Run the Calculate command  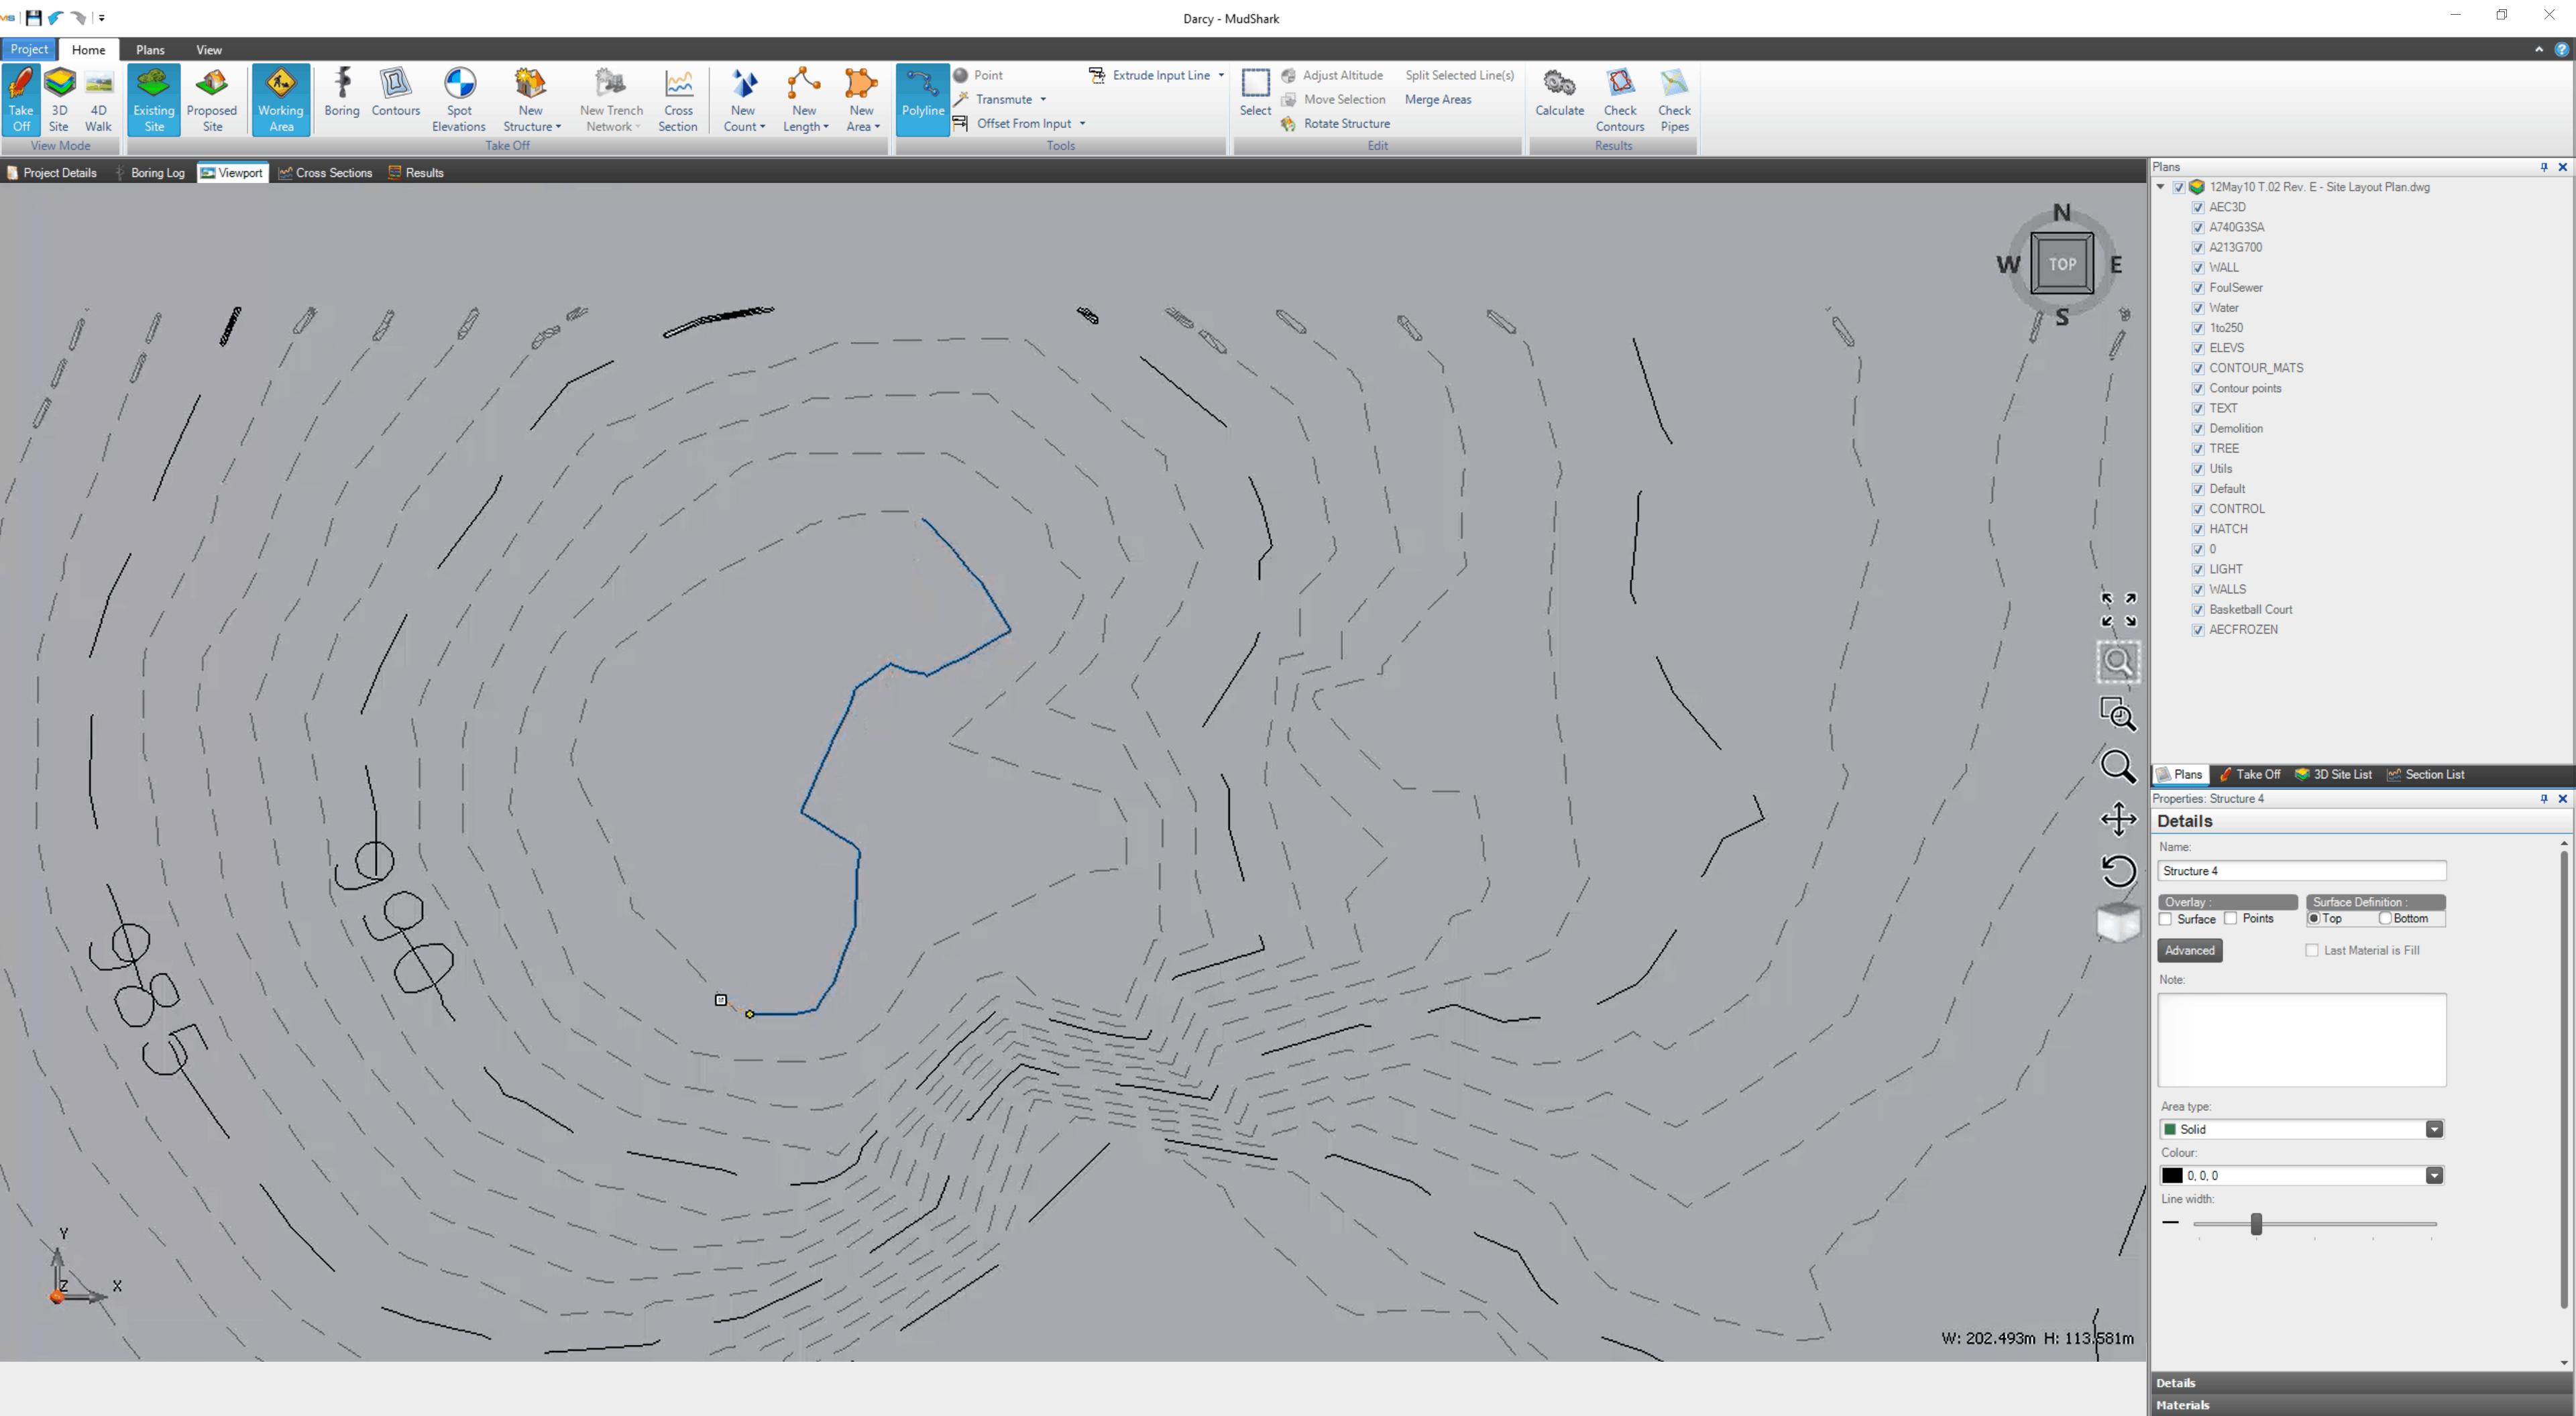[x=1559, y=92]
